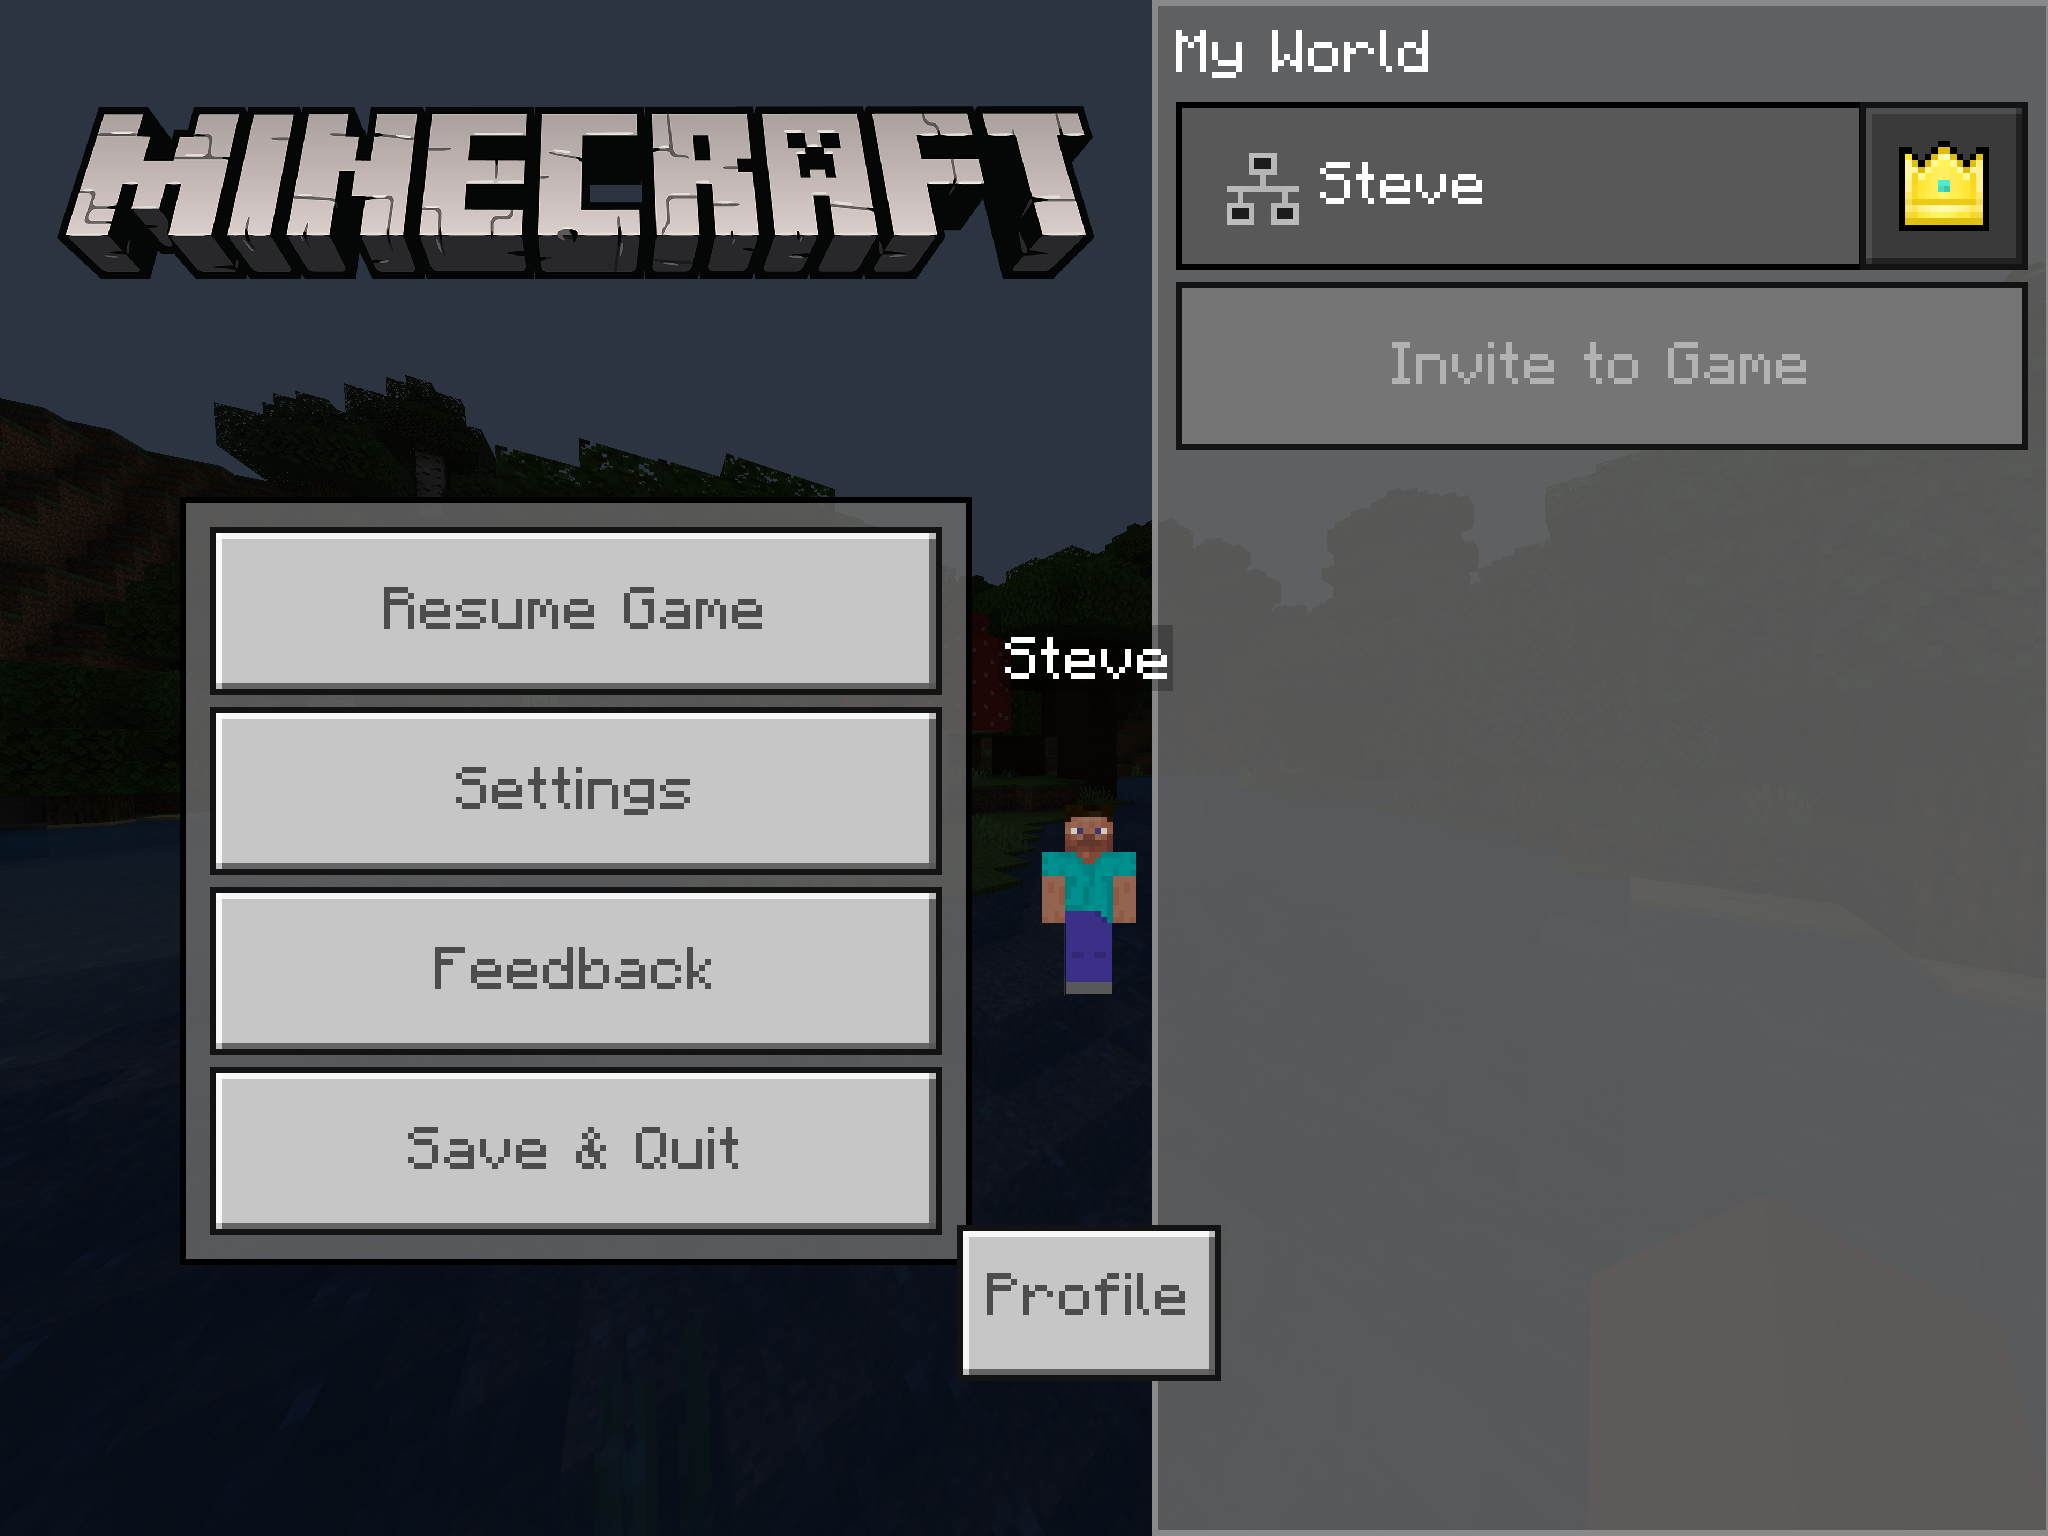Toggle multiplayer visibility for My World
The width and height of the screenshot is (2048, 1536).
coord(1263,182)
